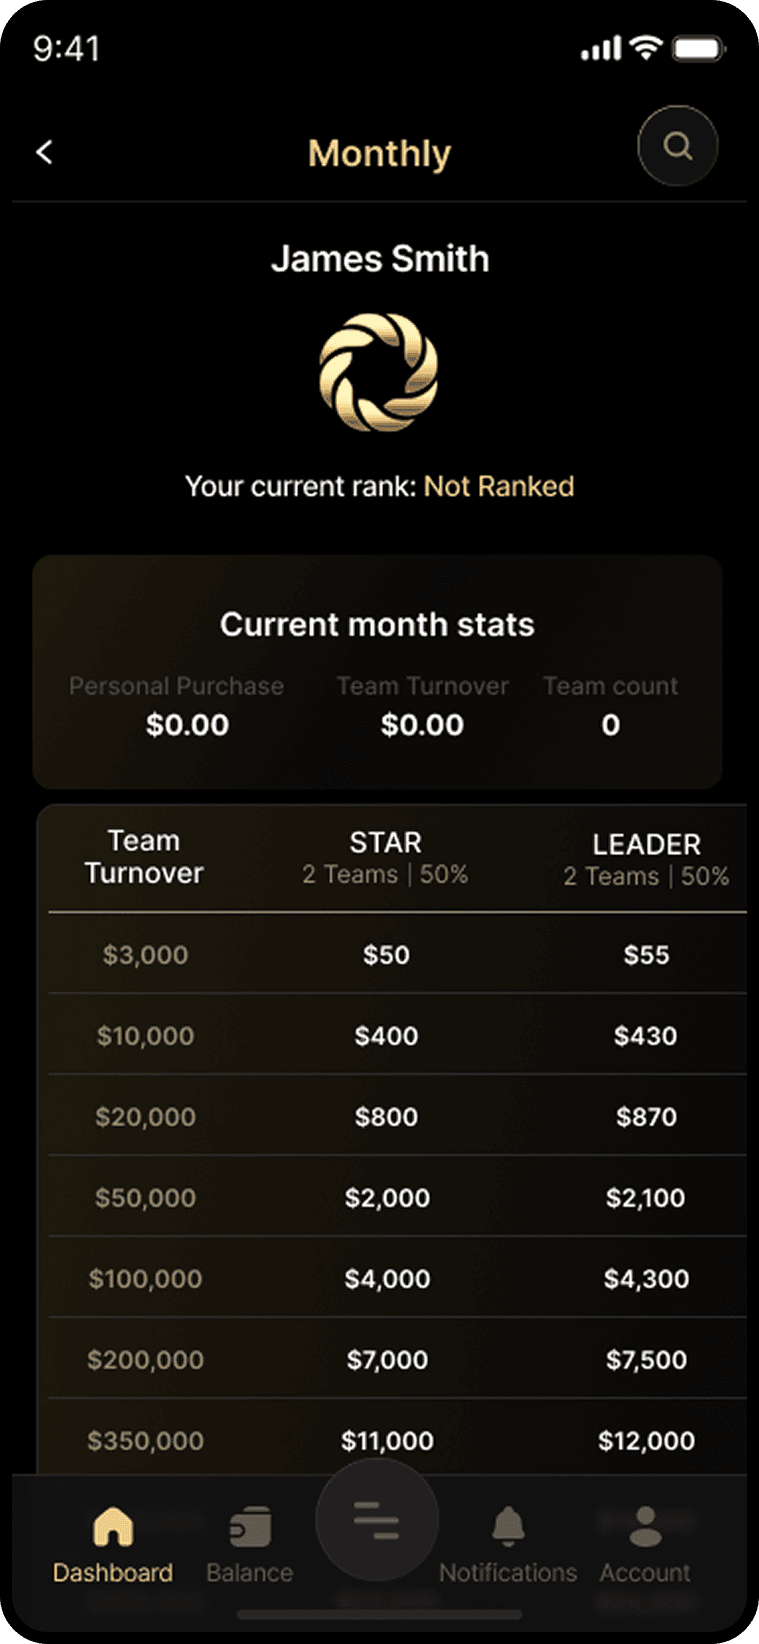Tap the James Smith name
The image size is (759, 1644).
point(380,259)
